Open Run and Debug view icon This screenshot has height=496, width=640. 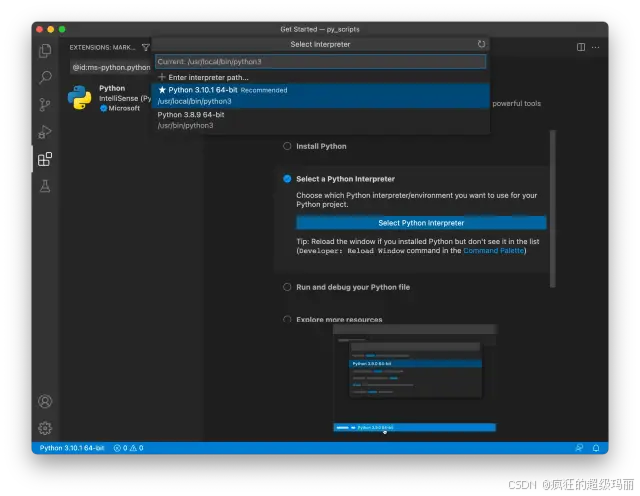pos(45,132)
